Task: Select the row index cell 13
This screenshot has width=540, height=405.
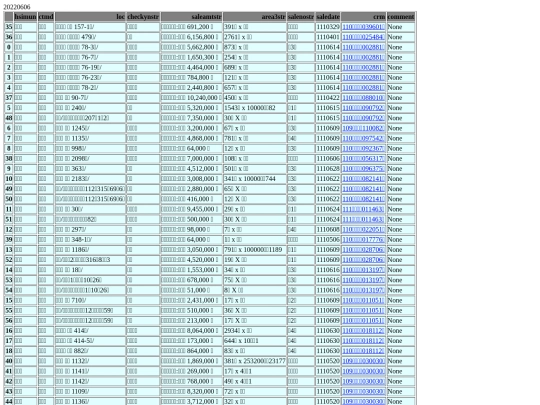Action: 9,250
